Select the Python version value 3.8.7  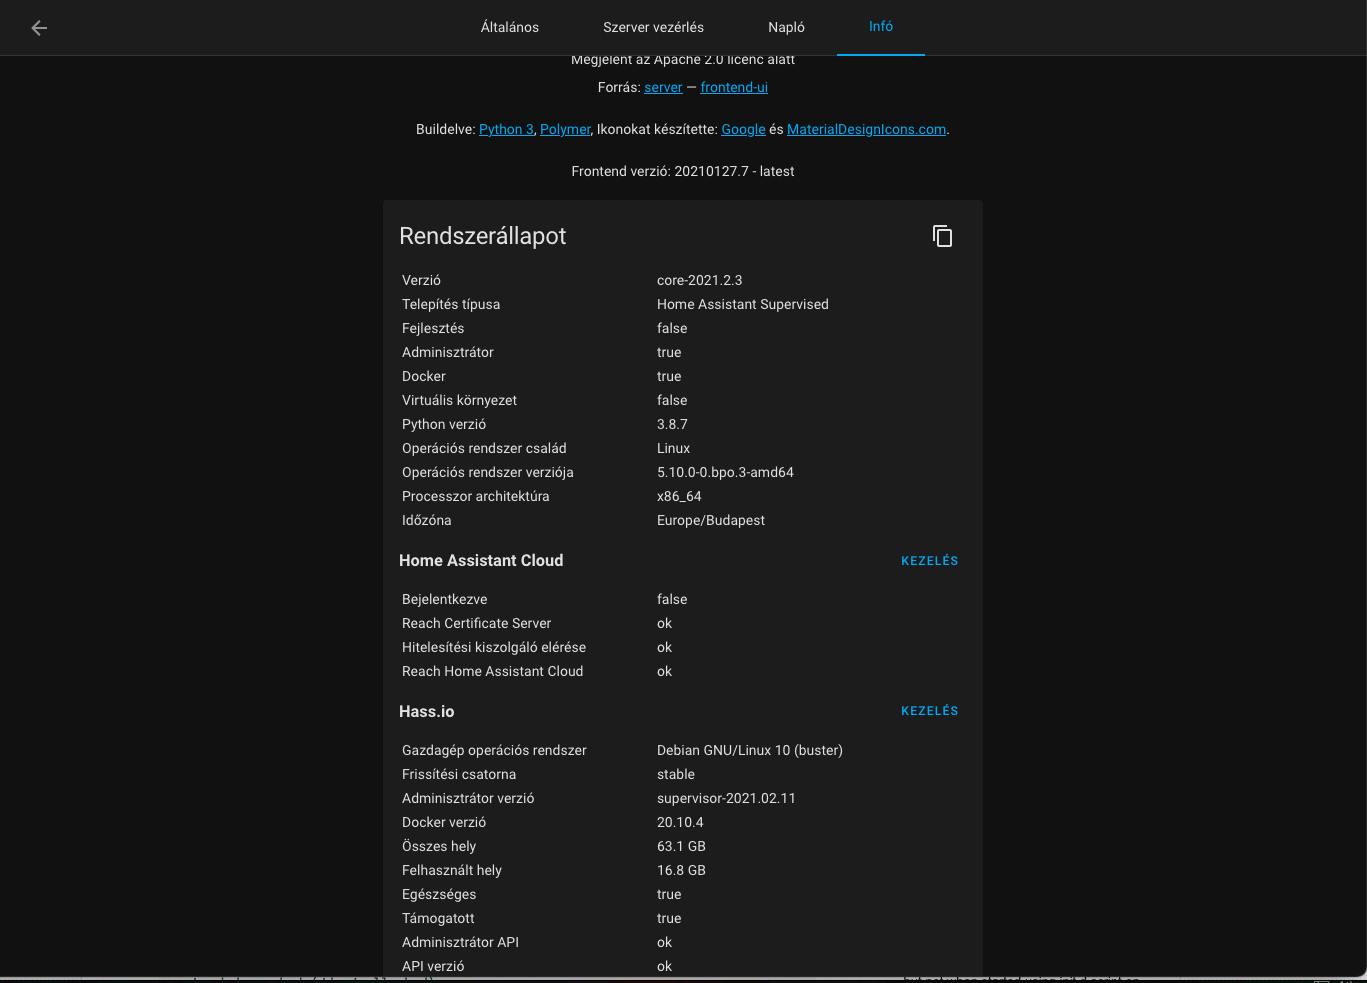coord(672,424)
